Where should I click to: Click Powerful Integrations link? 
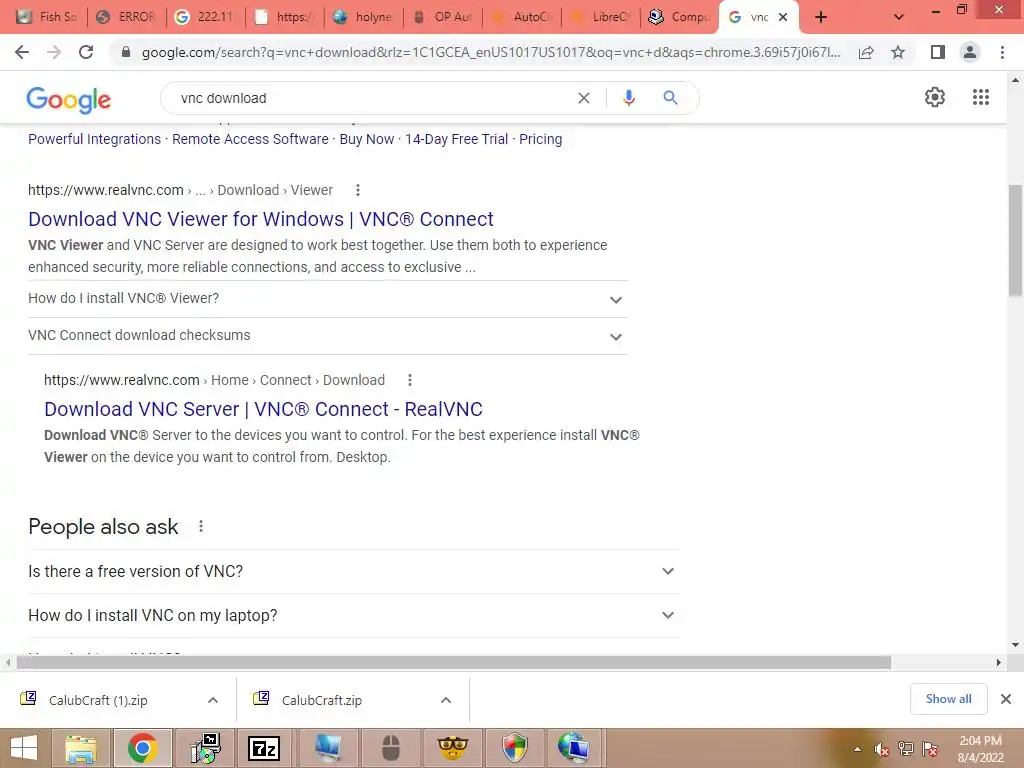95,139
